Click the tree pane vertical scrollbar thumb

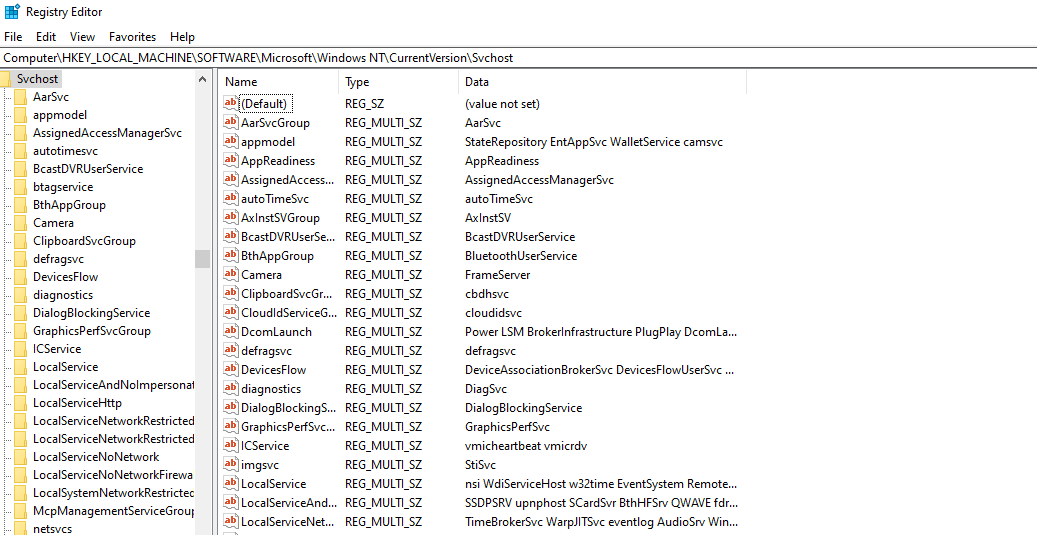point(202,259)
